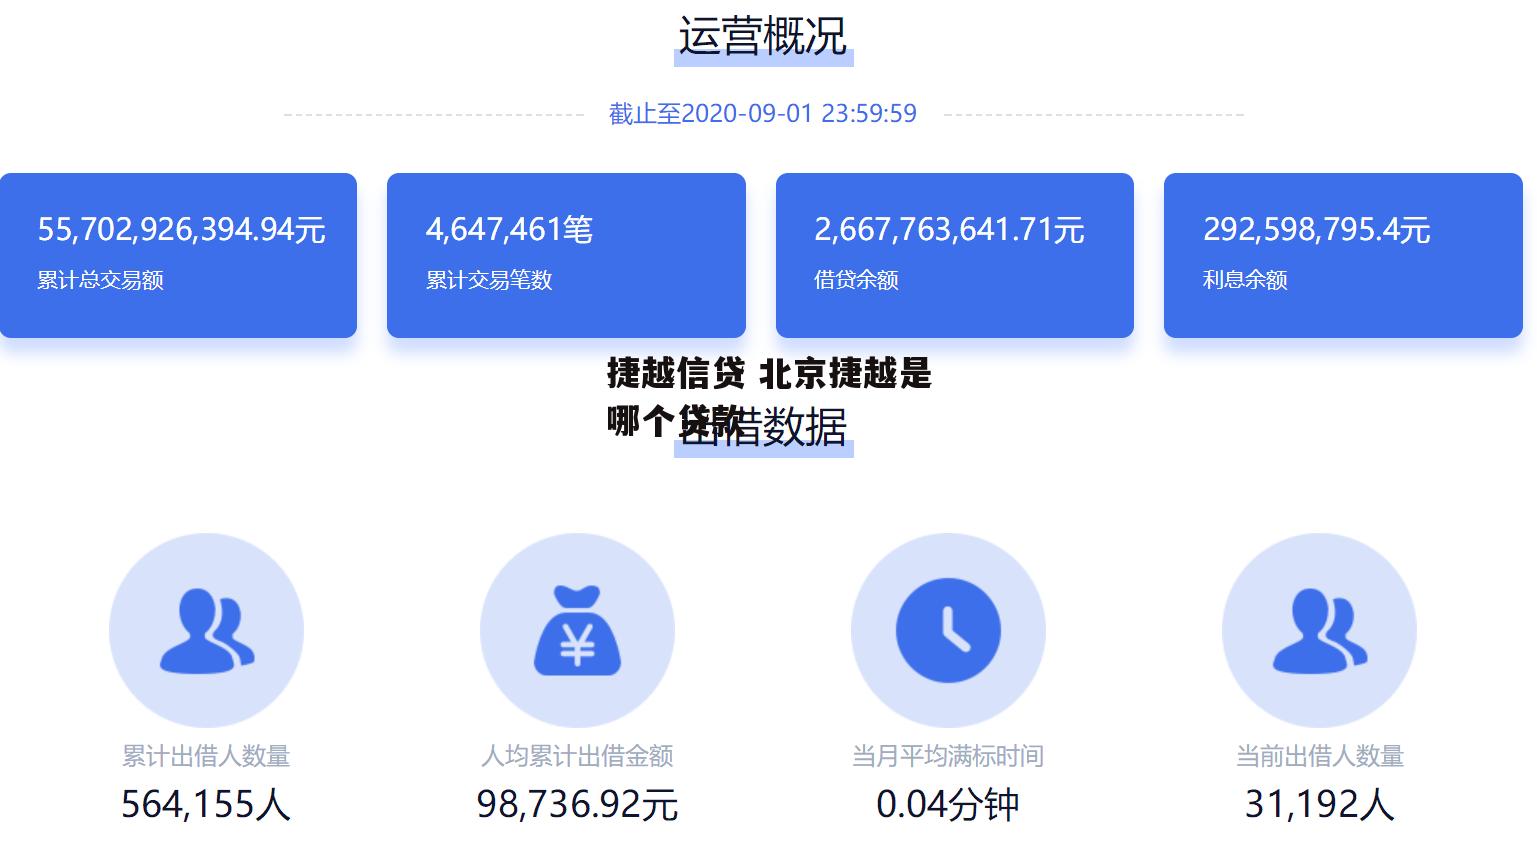The height and width of the screenshot is (853, 1537).
Task: Click the 当月平均满标时间 label
Action: point(948,756)
